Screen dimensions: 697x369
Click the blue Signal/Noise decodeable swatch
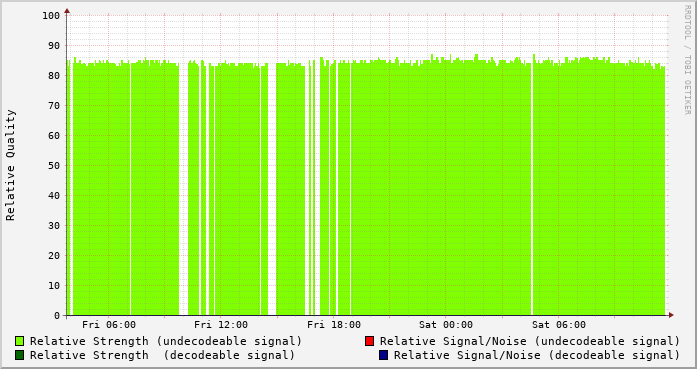[x=383, y=355]
